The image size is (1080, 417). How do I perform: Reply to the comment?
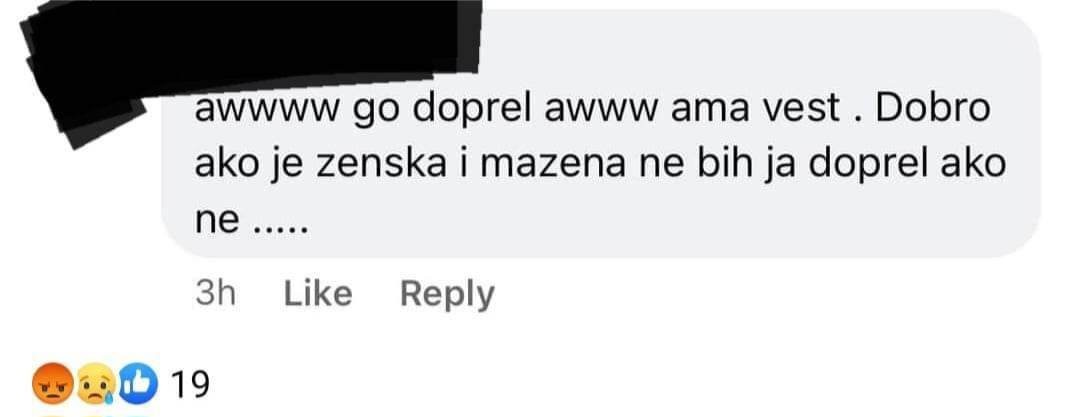[447, 296]
